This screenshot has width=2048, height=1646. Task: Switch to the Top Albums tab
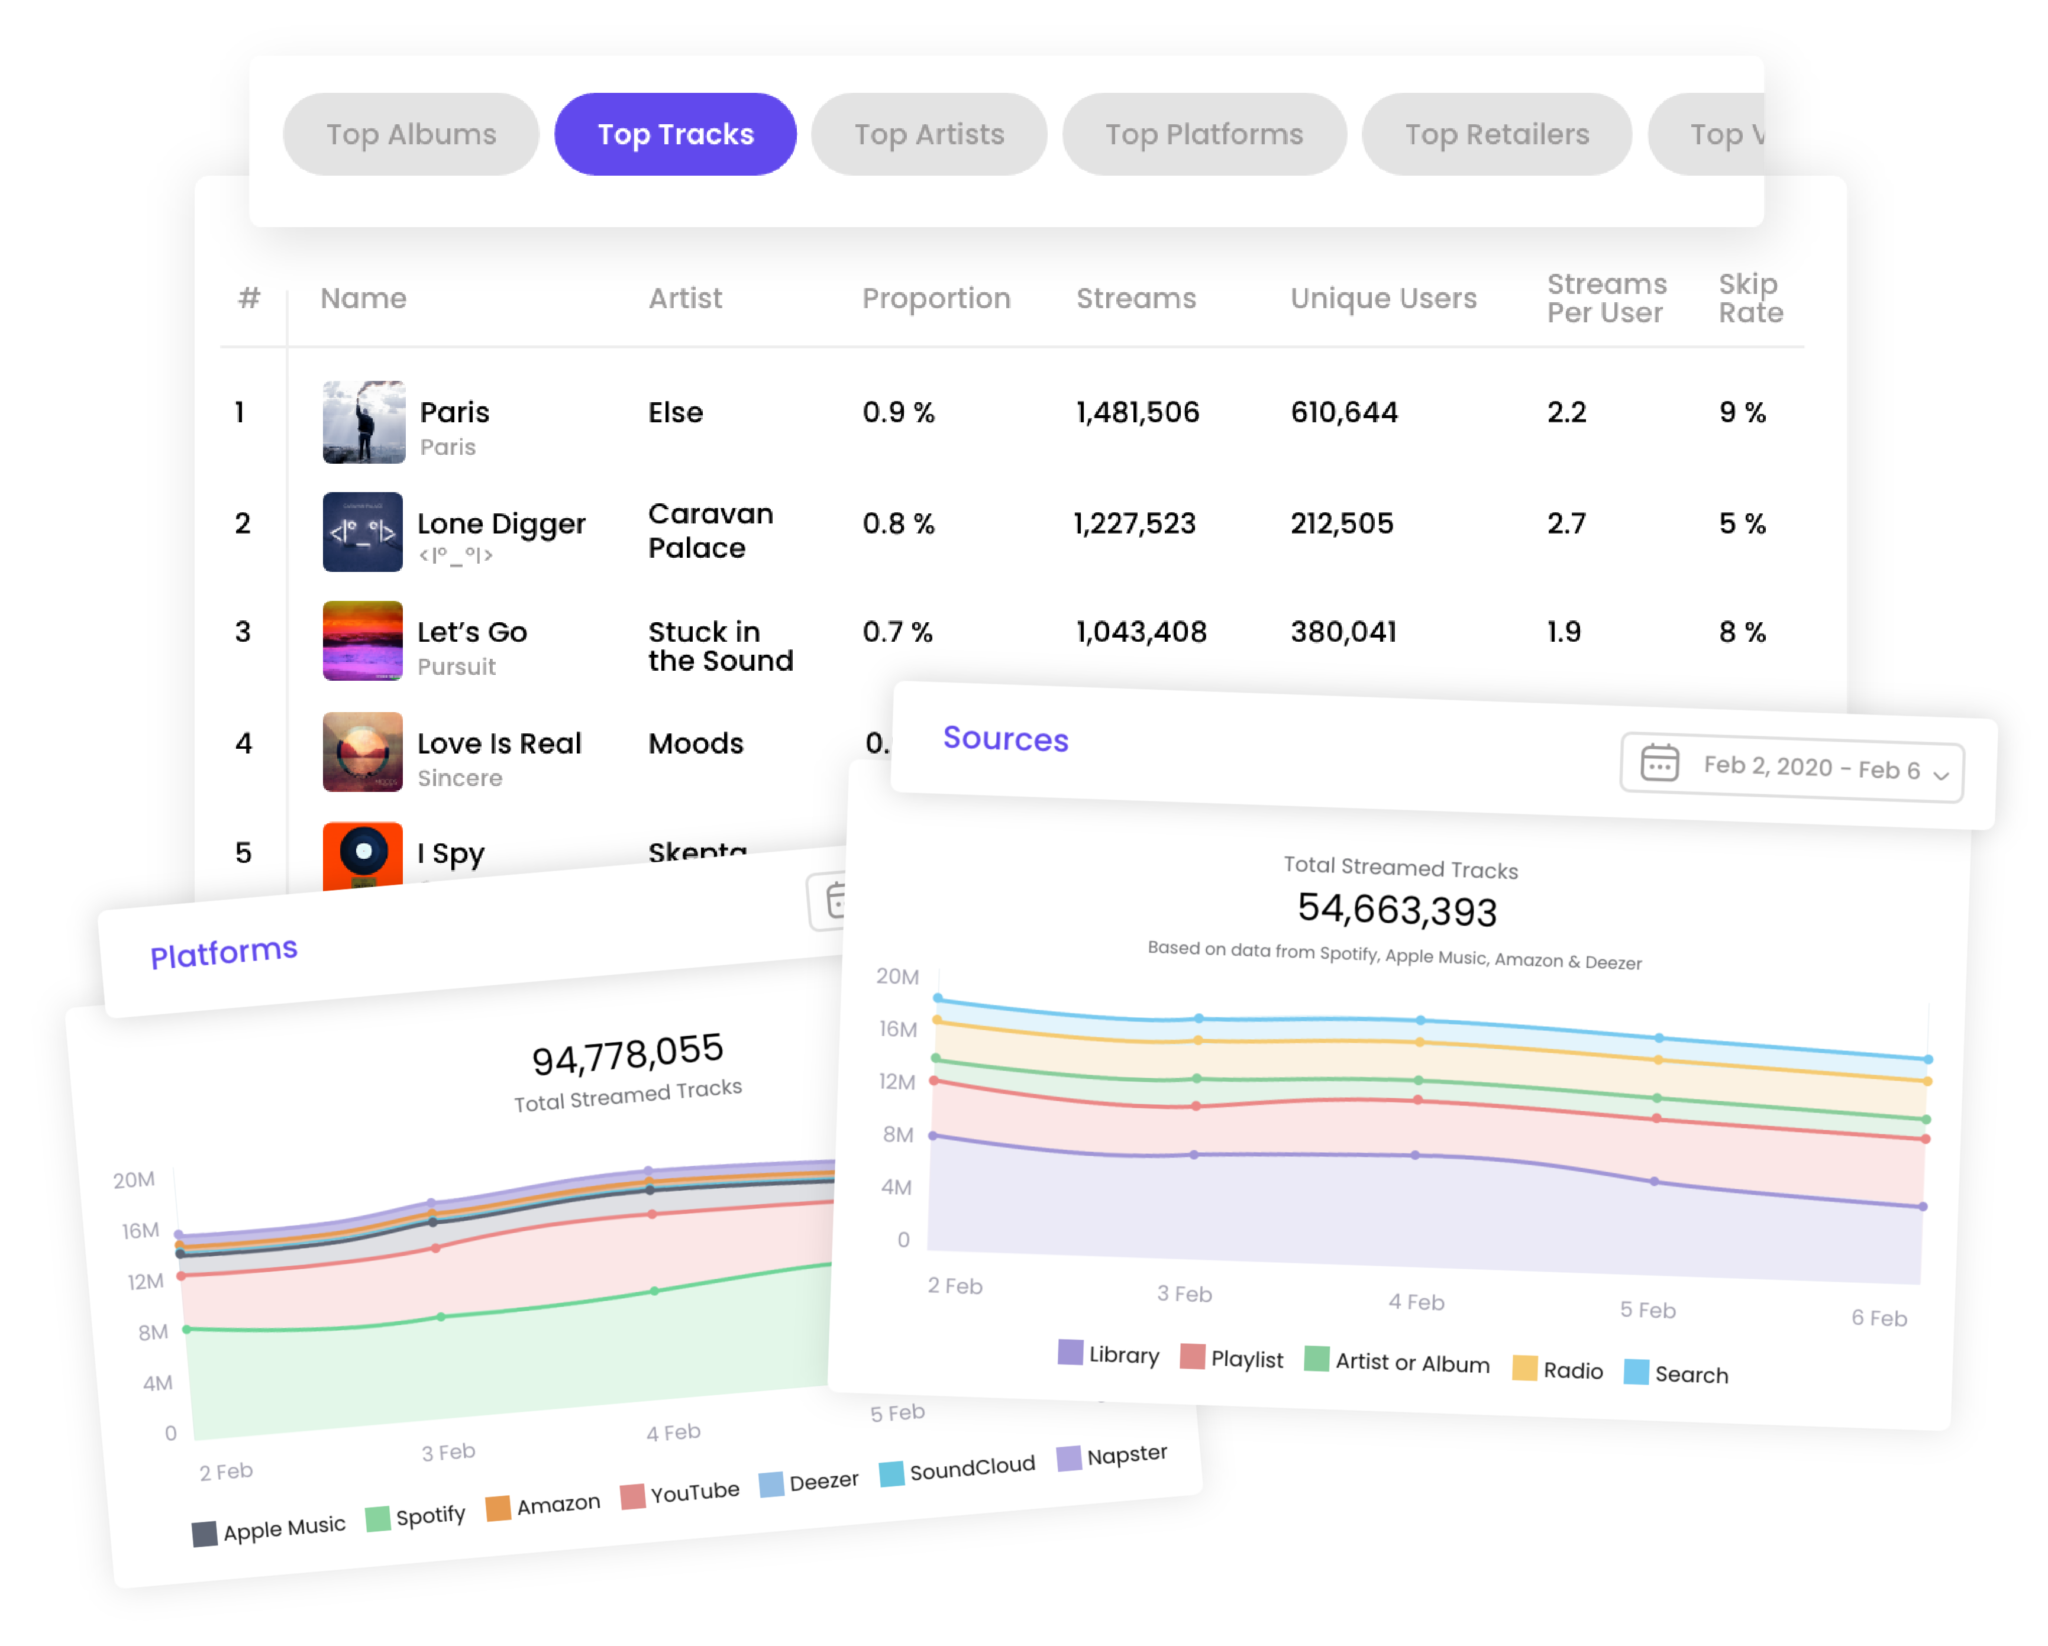[x=410, y=133]
